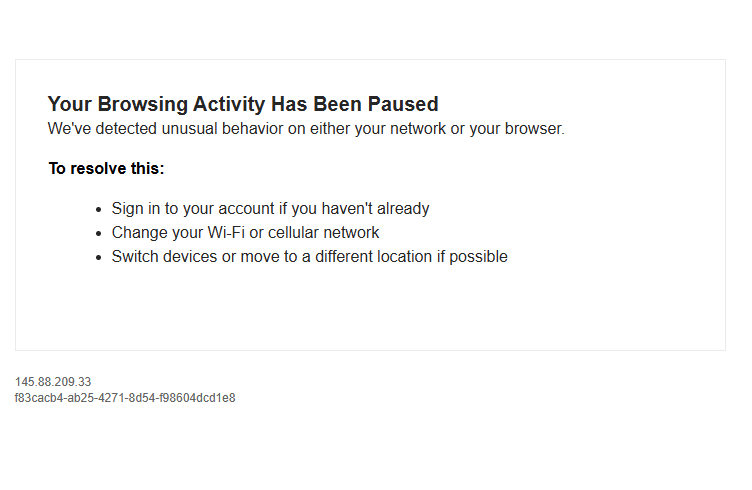
Task: Click the bullet dot before "Change your Wi-Fi"
Action: tap(98, 234)
